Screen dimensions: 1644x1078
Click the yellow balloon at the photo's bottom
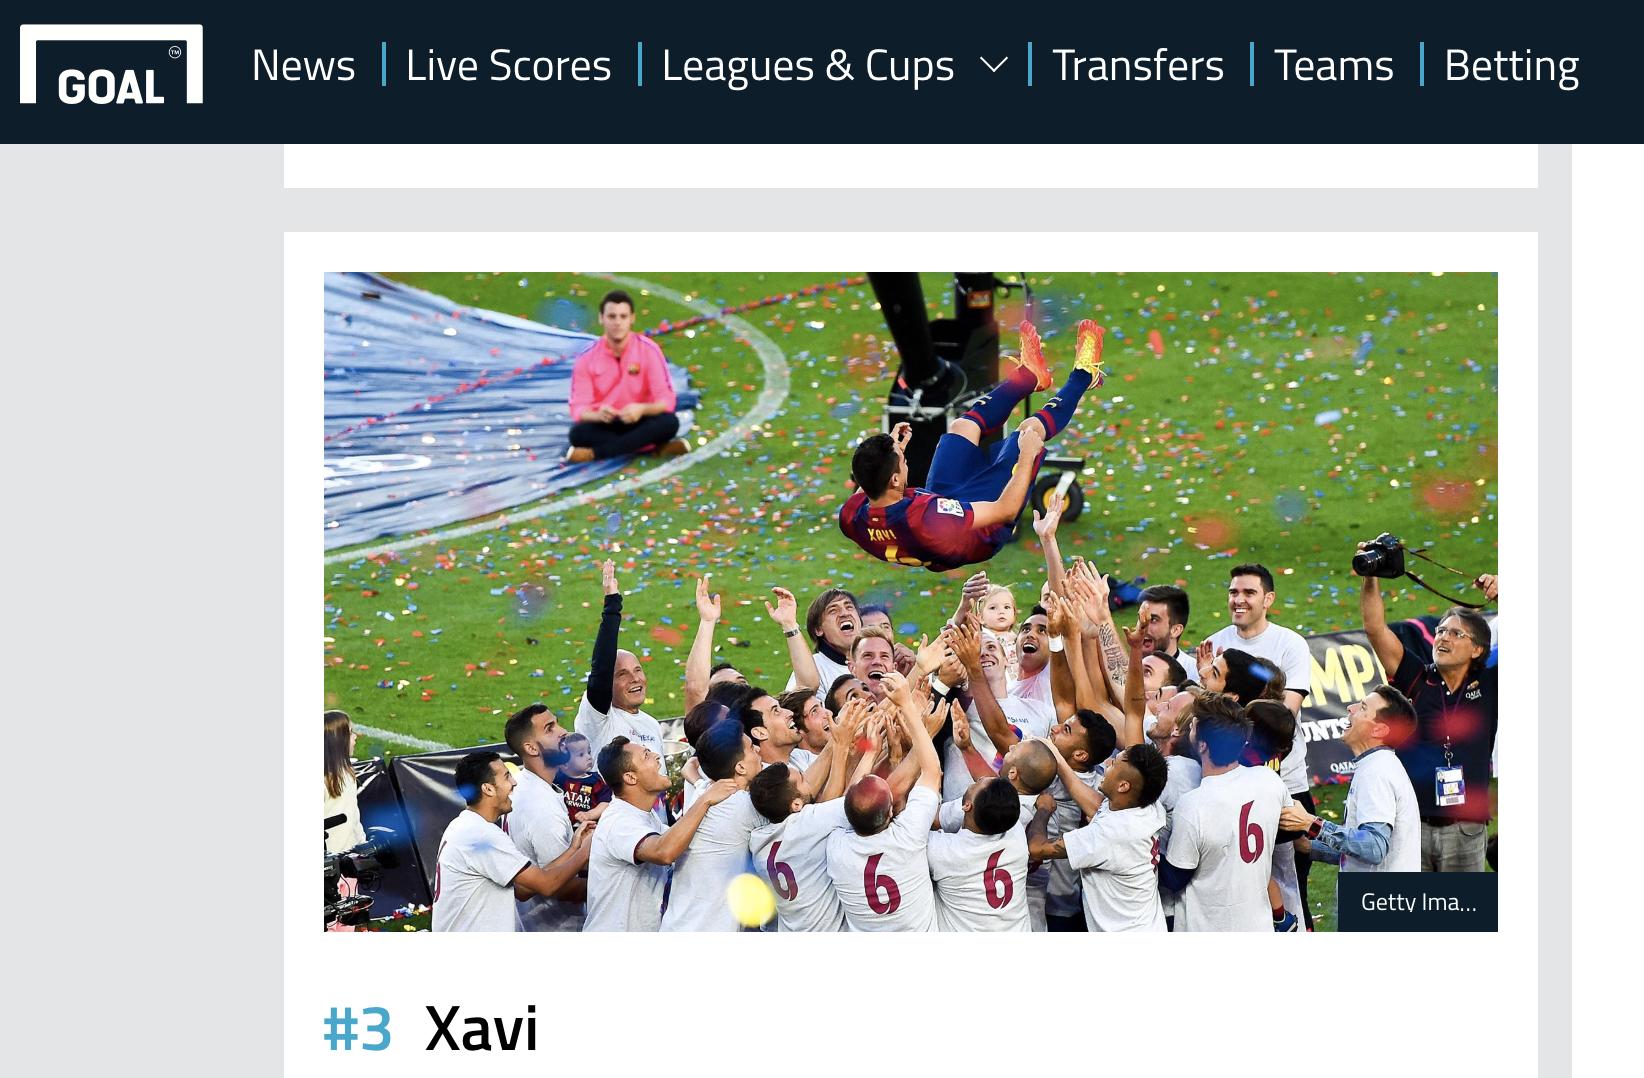[750, 898]
